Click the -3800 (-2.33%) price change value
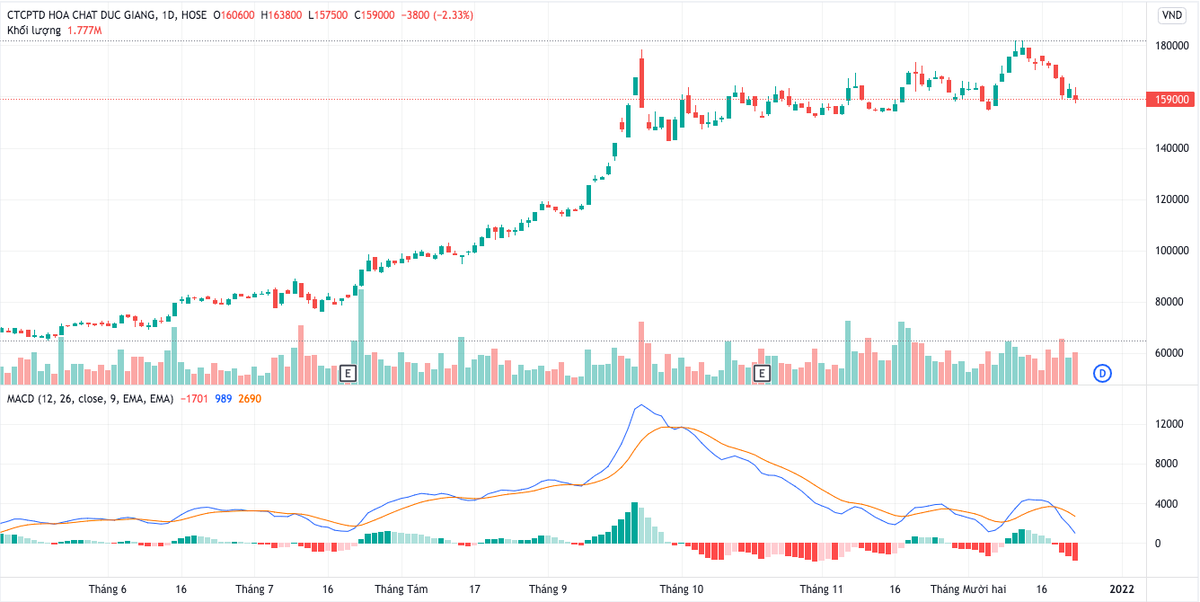Image resolution: width=1200 pixels, height=602 pixels. click(438, 16)
